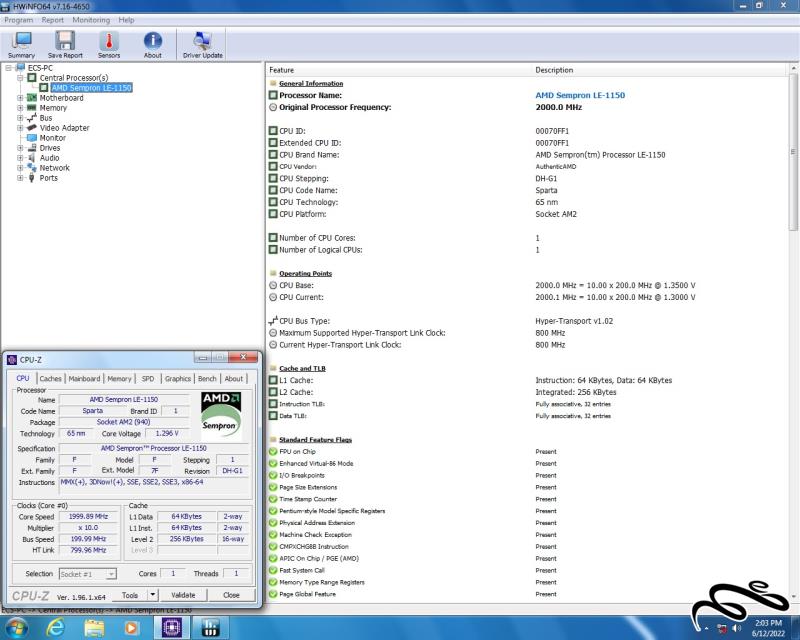Click the CPU-Z title bar icon
Screen dimensions: 800x640
tap(12, 360)
